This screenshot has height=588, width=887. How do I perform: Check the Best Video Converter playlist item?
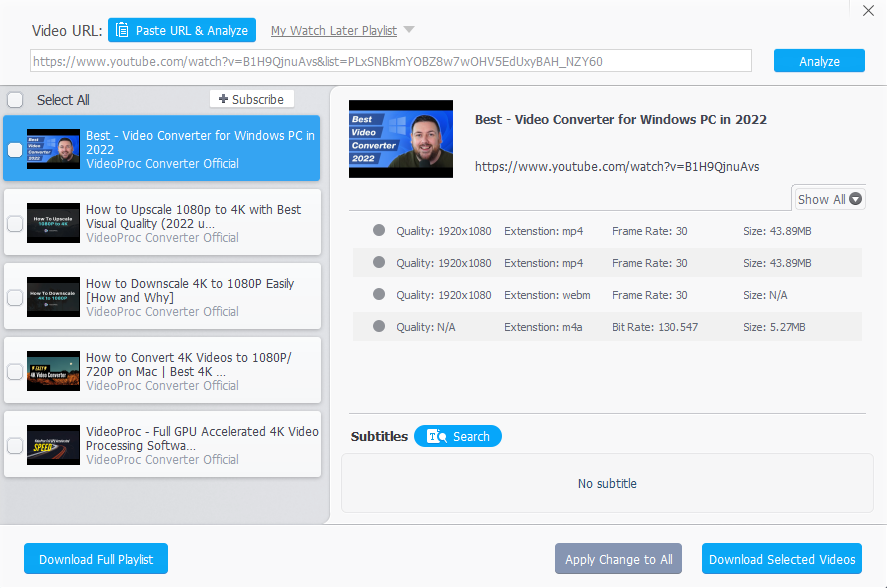pos(15,150)
